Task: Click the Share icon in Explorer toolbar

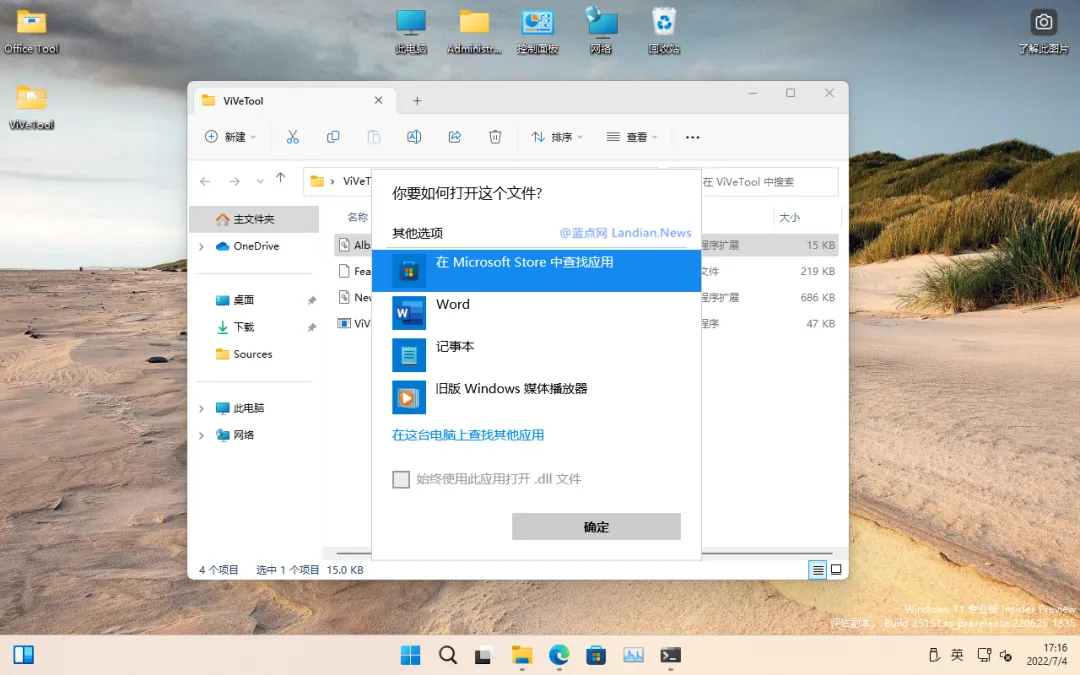Action: tap(454, 136)
